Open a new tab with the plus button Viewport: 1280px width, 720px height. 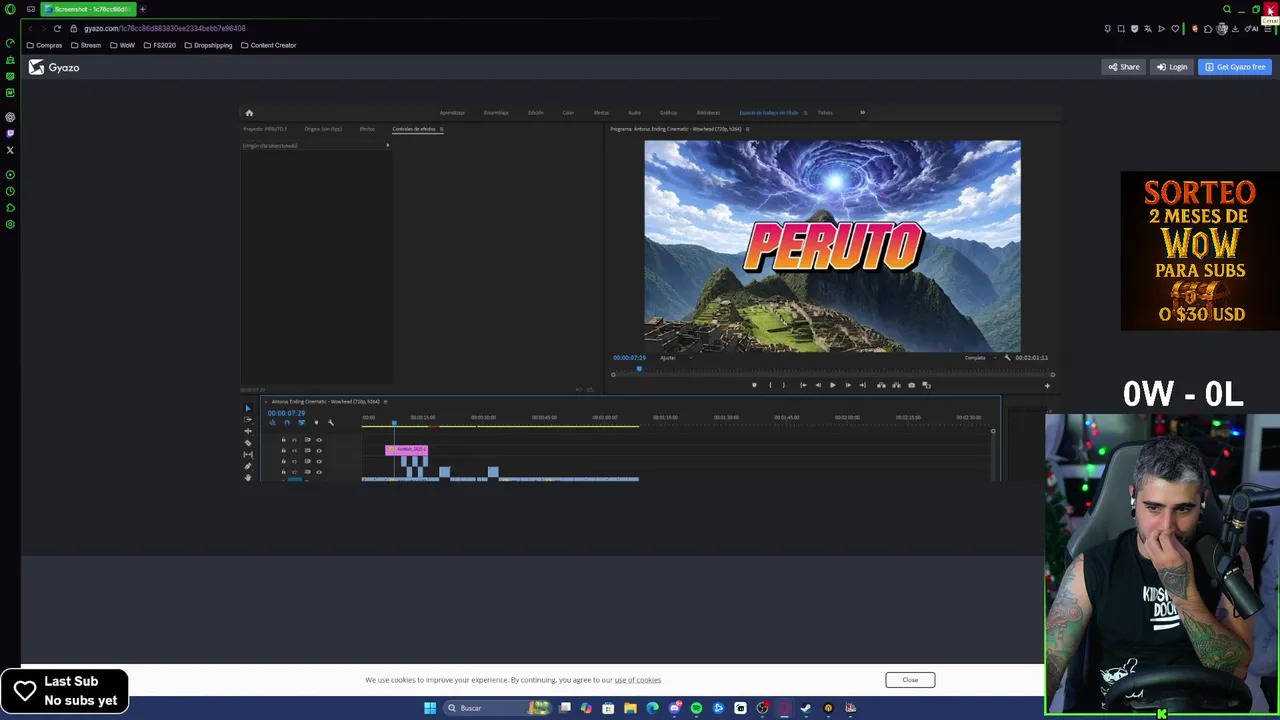click(x=143, y=9)
